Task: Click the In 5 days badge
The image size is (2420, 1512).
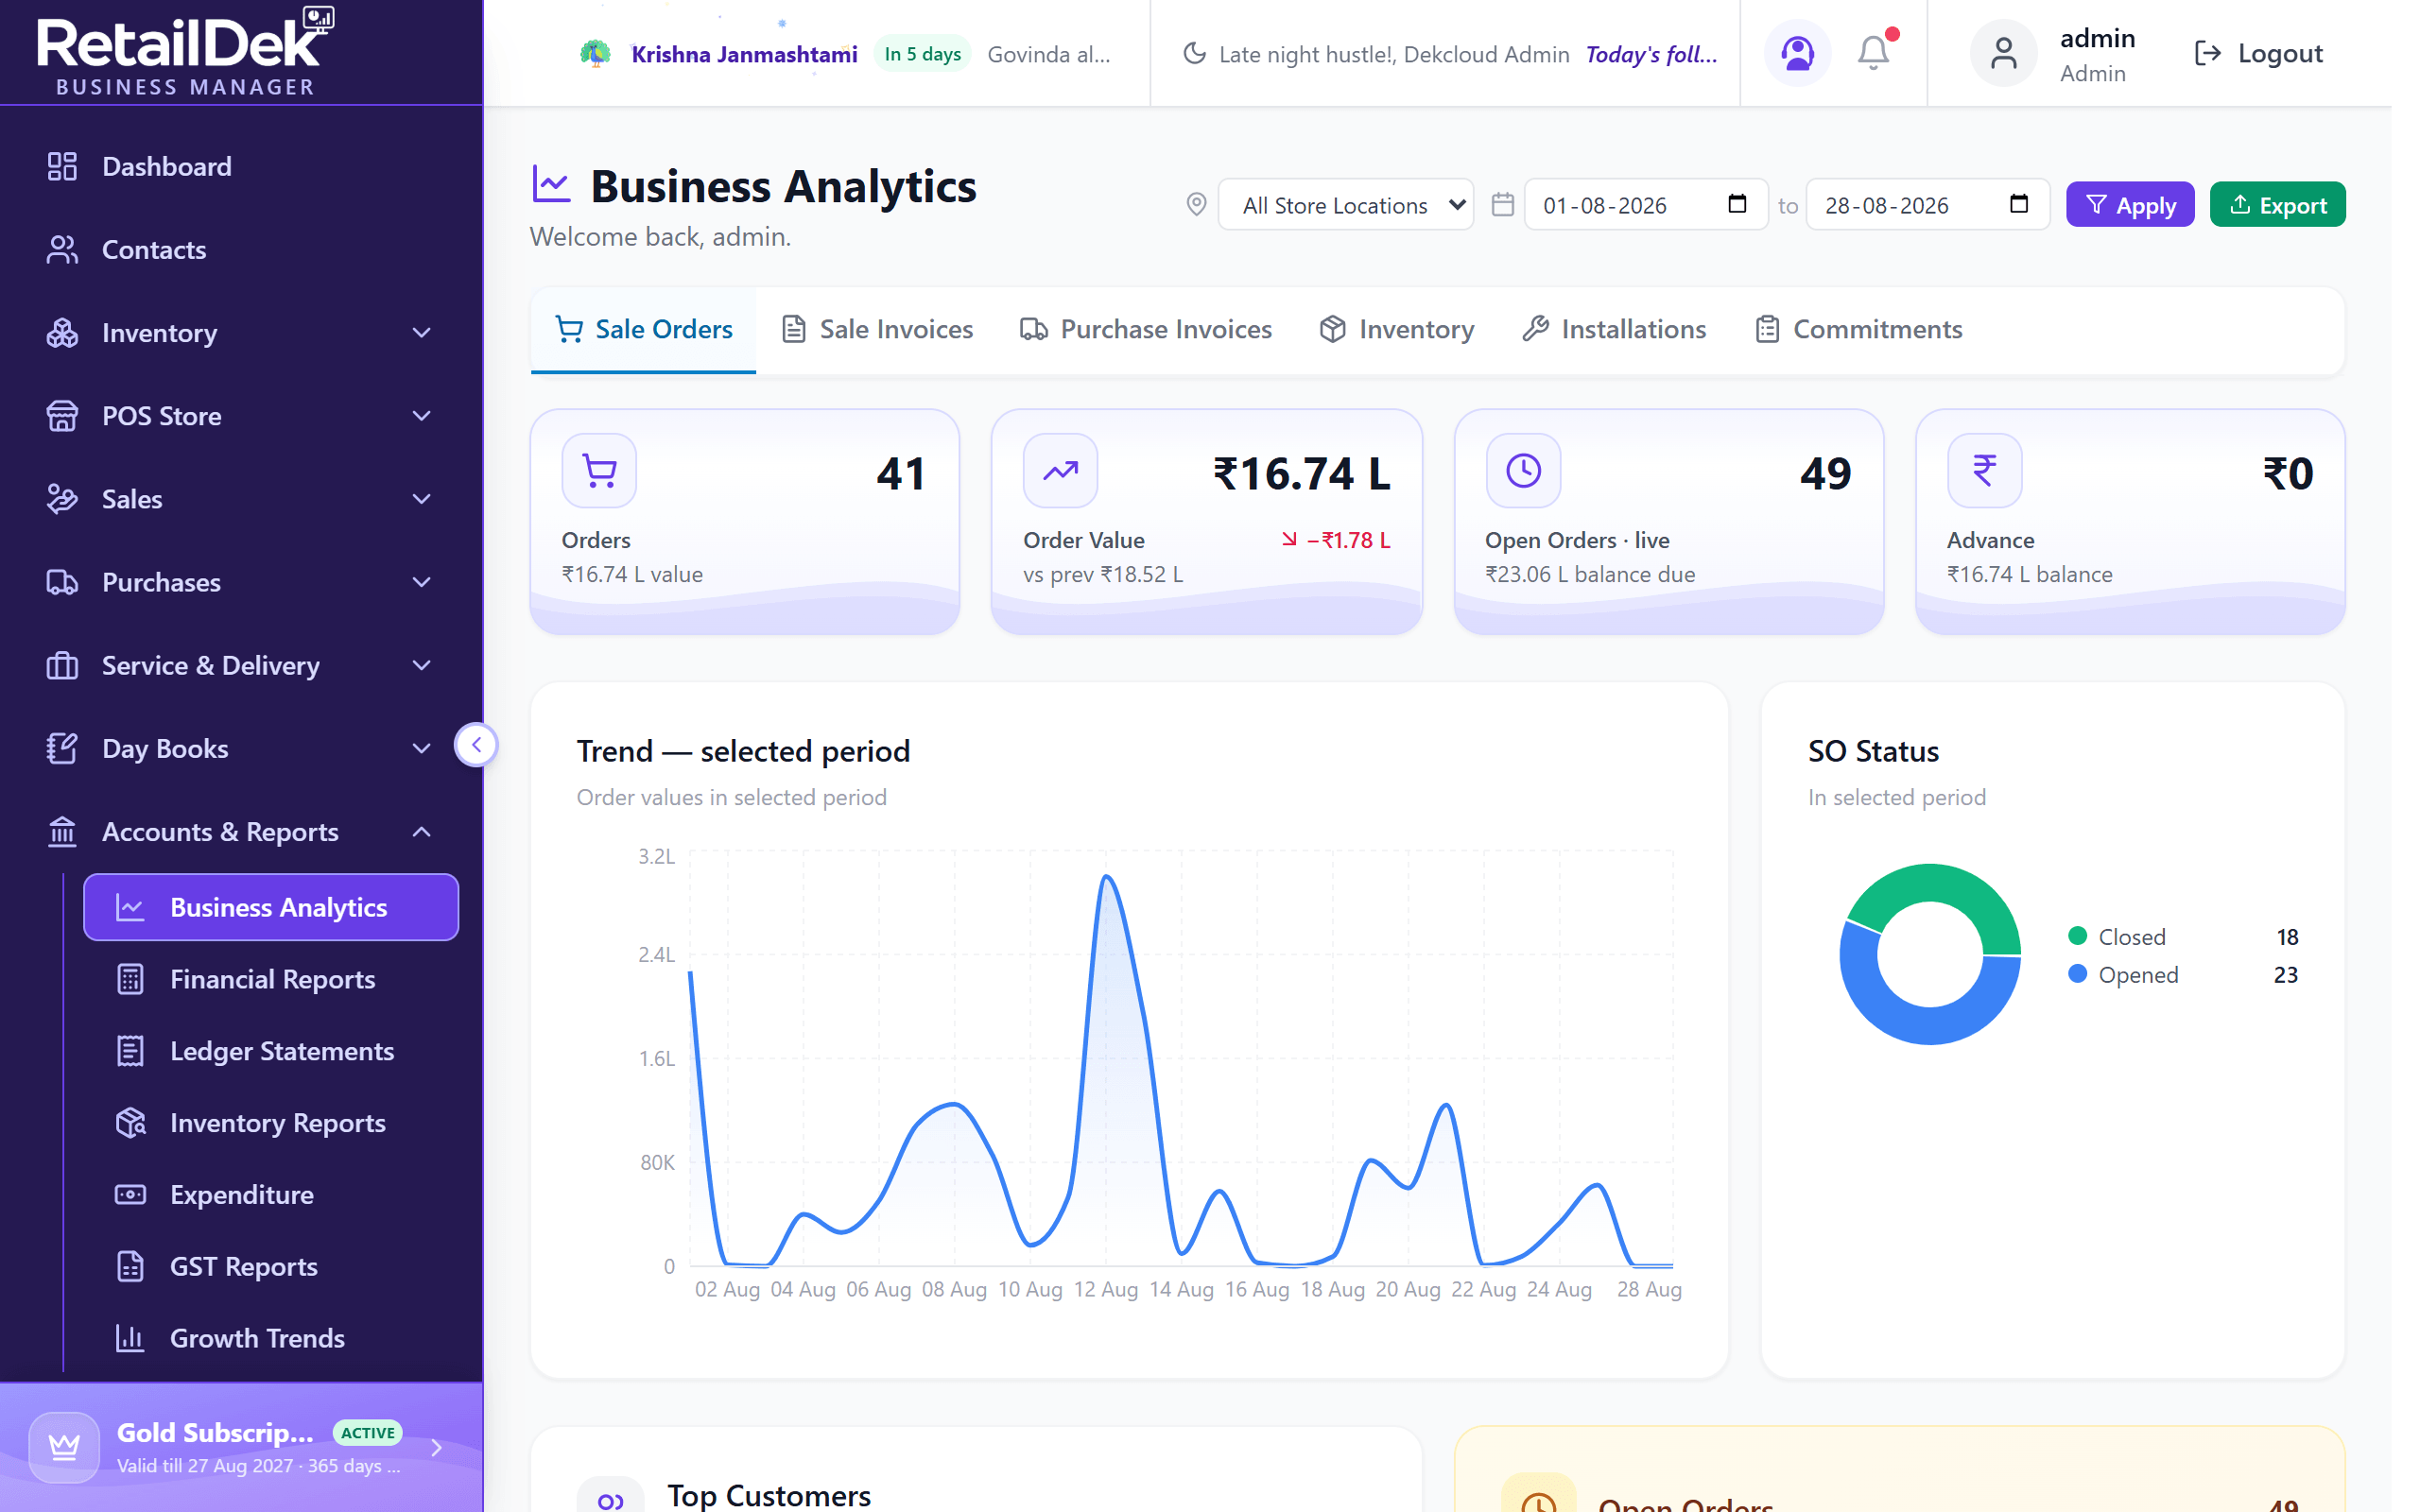Action: pos(922,54)
